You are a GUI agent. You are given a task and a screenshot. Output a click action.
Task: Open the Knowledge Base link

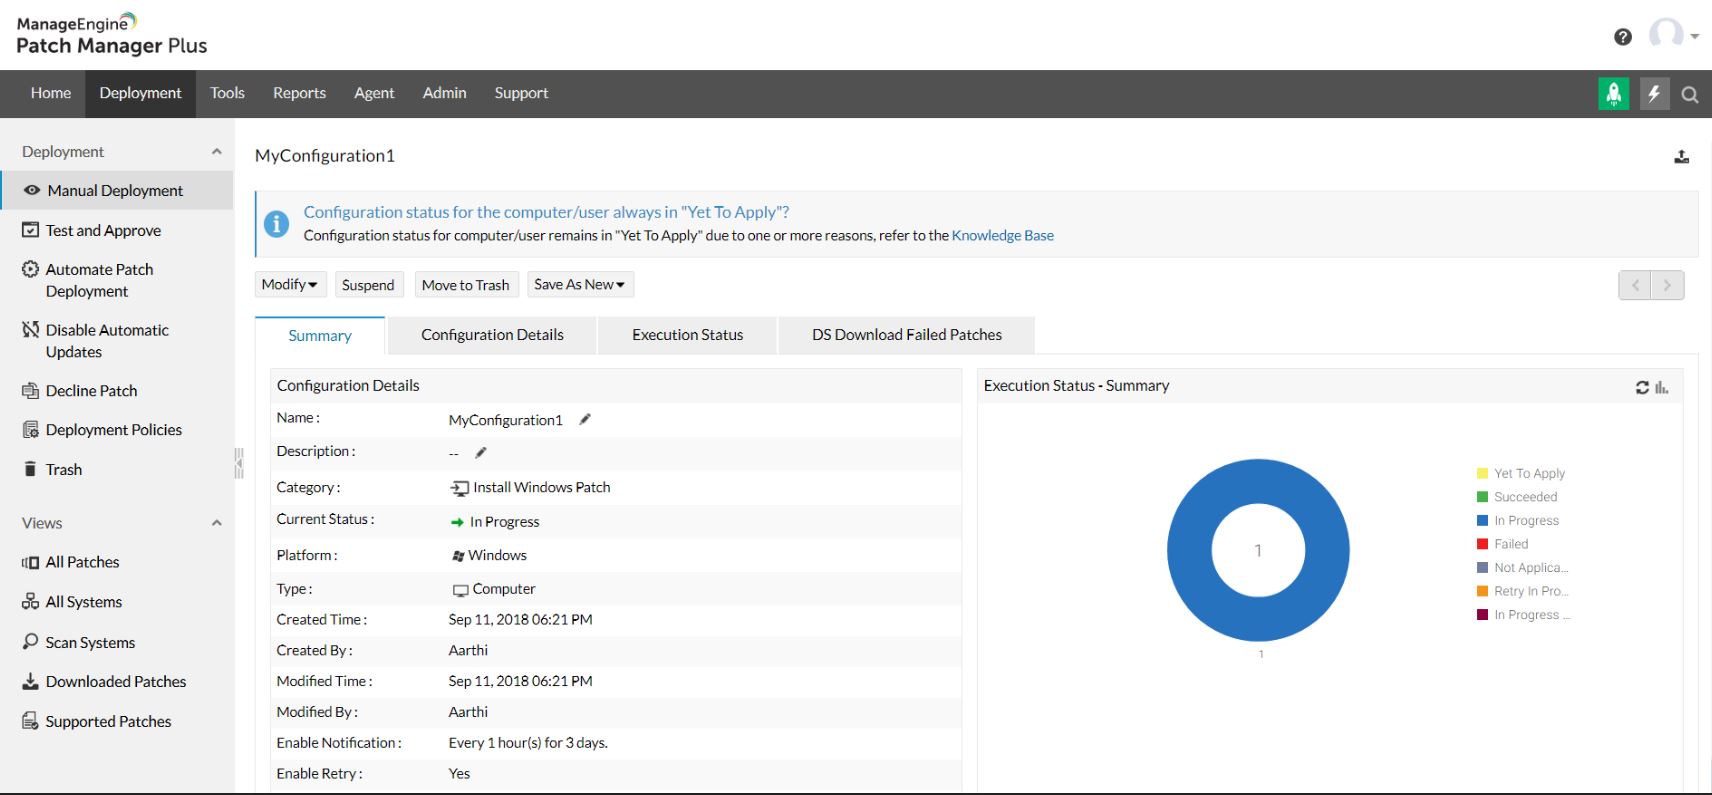point(1002,236)
